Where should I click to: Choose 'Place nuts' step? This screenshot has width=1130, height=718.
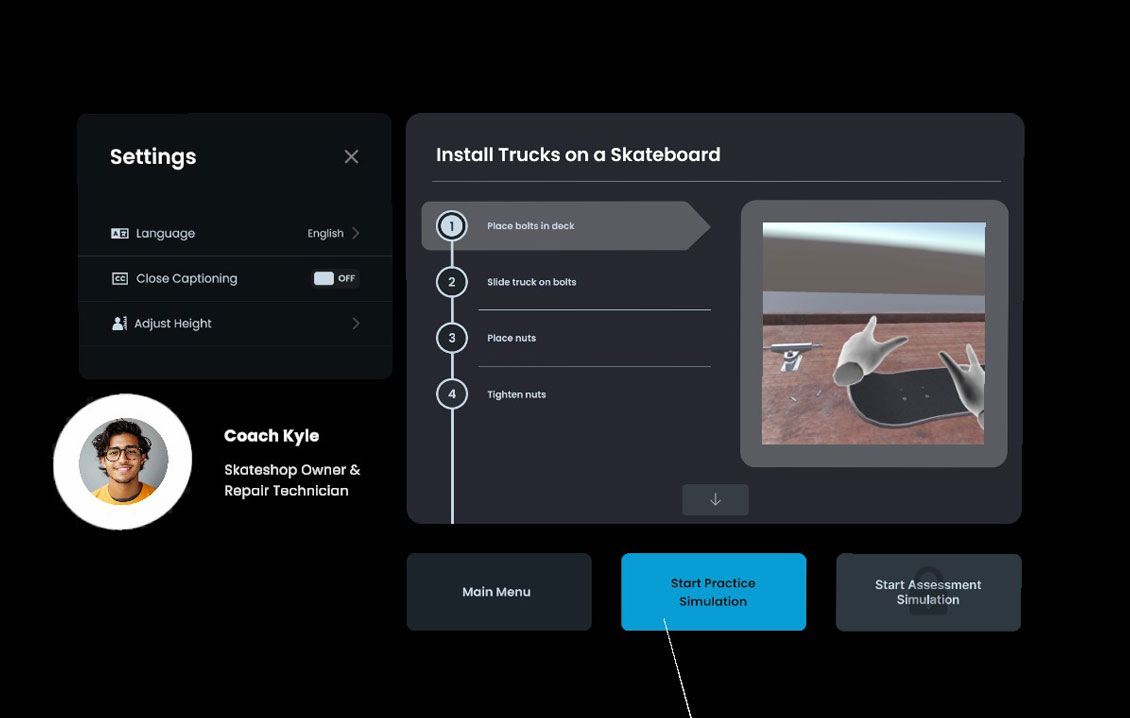[x=511, y=338]
